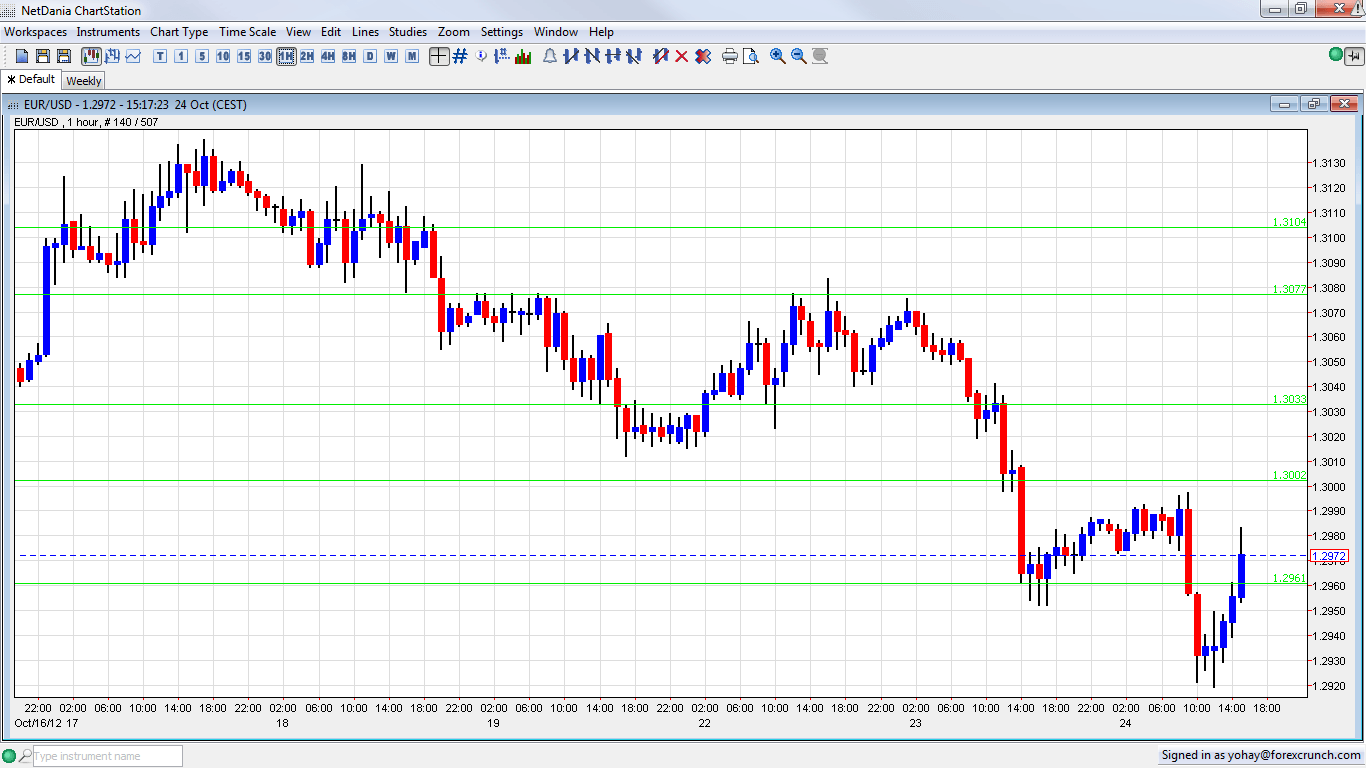
Task: Select the Tick (T) time scale
Action: coord(160,56)
